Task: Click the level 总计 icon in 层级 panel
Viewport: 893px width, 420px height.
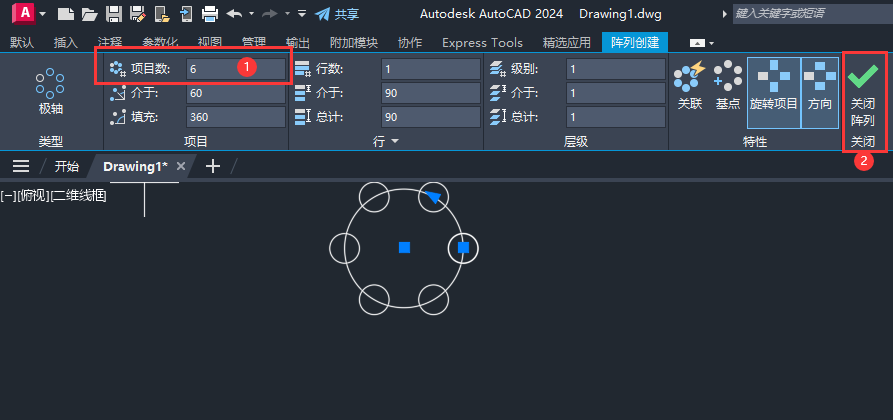Action: [x=498, y=117]
